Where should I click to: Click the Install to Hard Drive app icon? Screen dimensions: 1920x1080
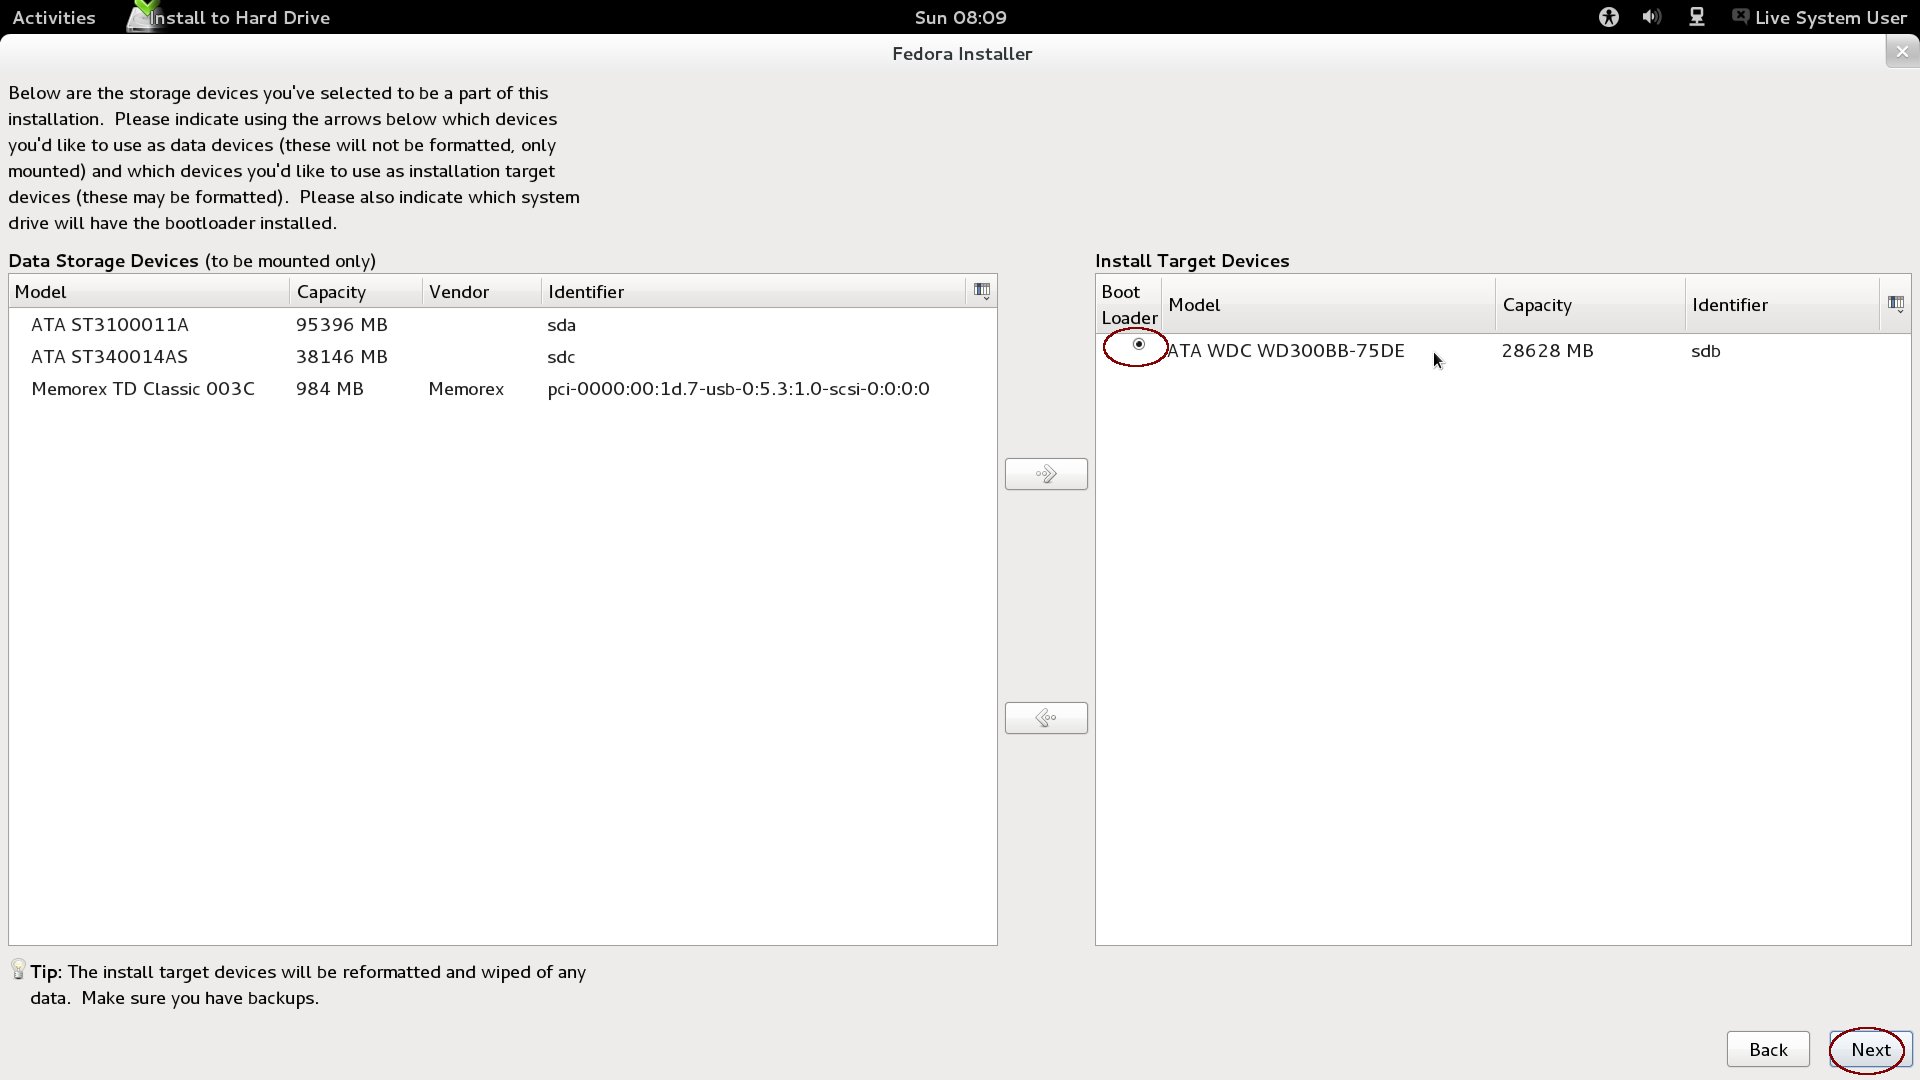(x=143, y=16)
